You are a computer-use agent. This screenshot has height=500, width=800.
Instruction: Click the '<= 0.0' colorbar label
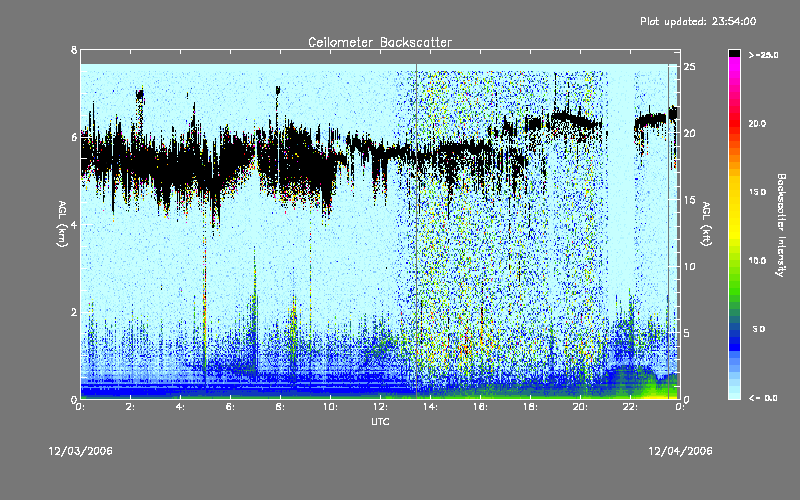point(763,398)
